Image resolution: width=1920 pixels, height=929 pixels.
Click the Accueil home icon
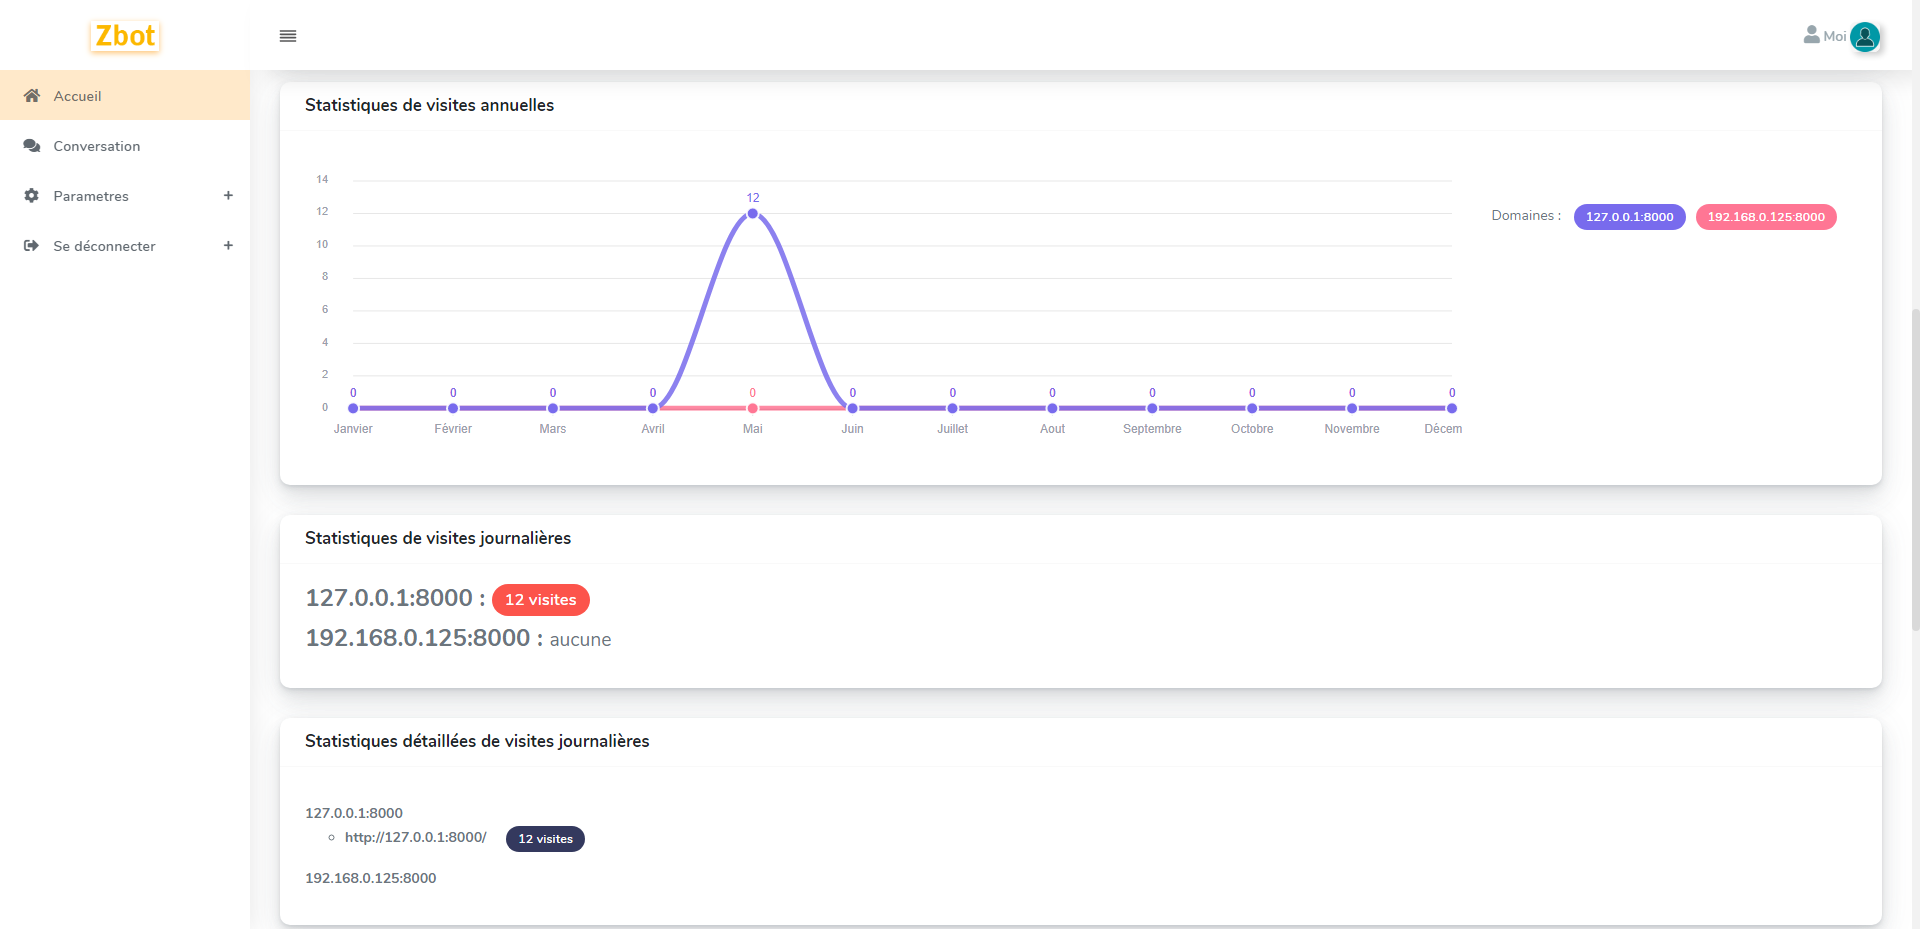[x=32, y=96]
